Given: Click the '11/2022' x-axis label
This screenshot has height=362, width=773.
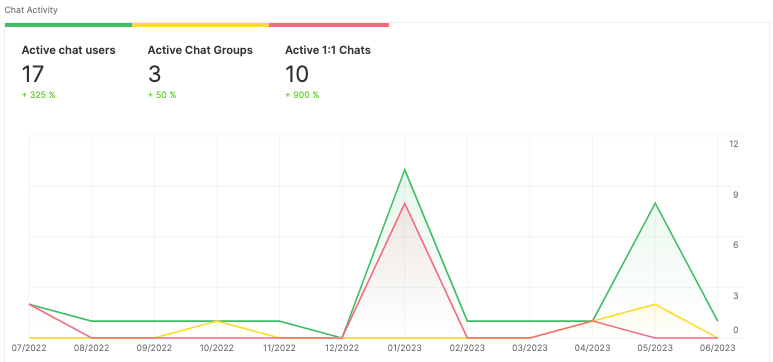Looking at the screenshot, I should (280, 348).
